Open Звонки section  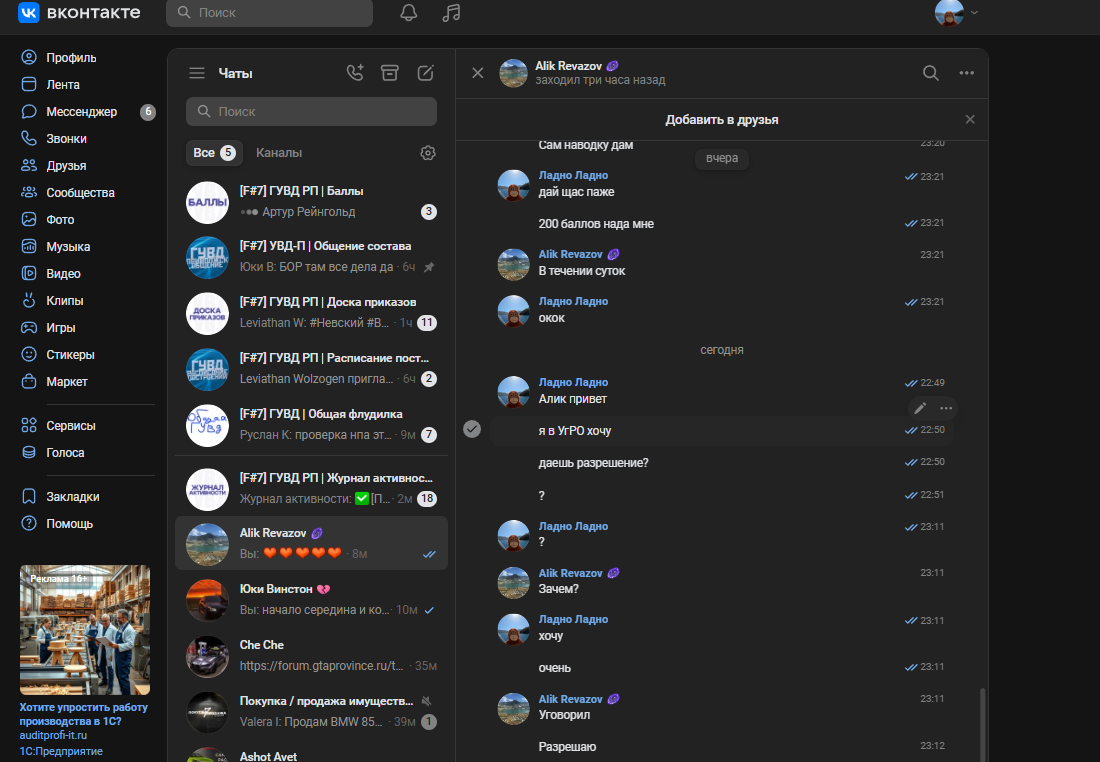[54, 138]
